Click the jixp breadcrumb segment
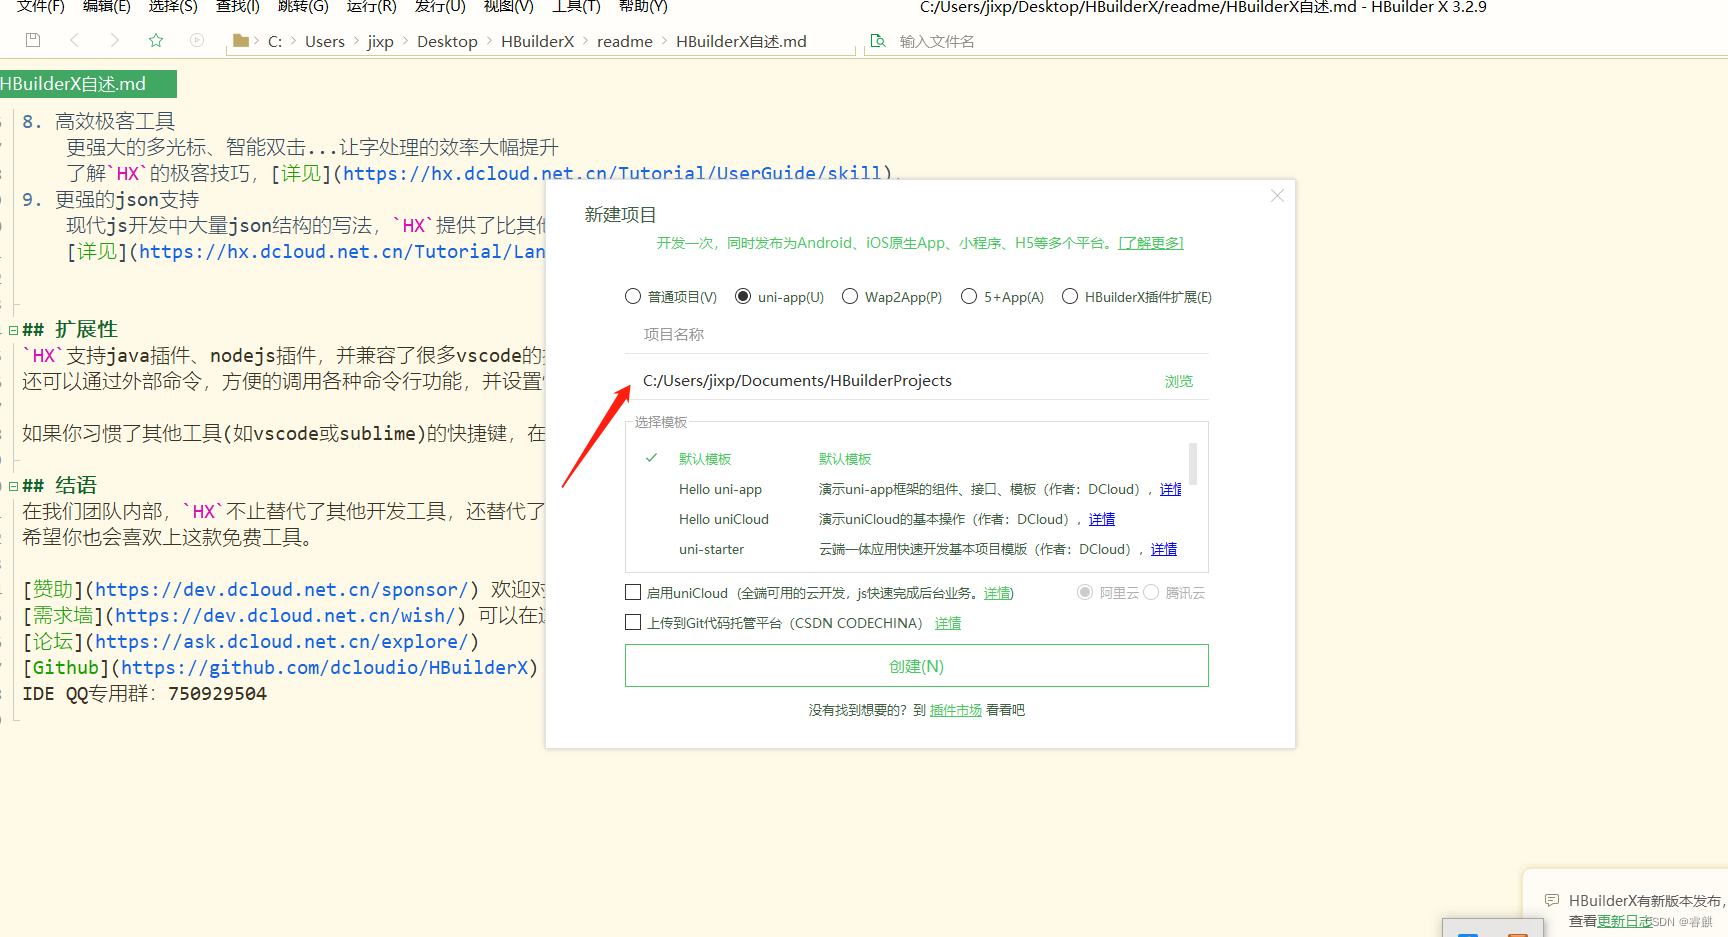 pyautogui.click(x=381, y=41)
